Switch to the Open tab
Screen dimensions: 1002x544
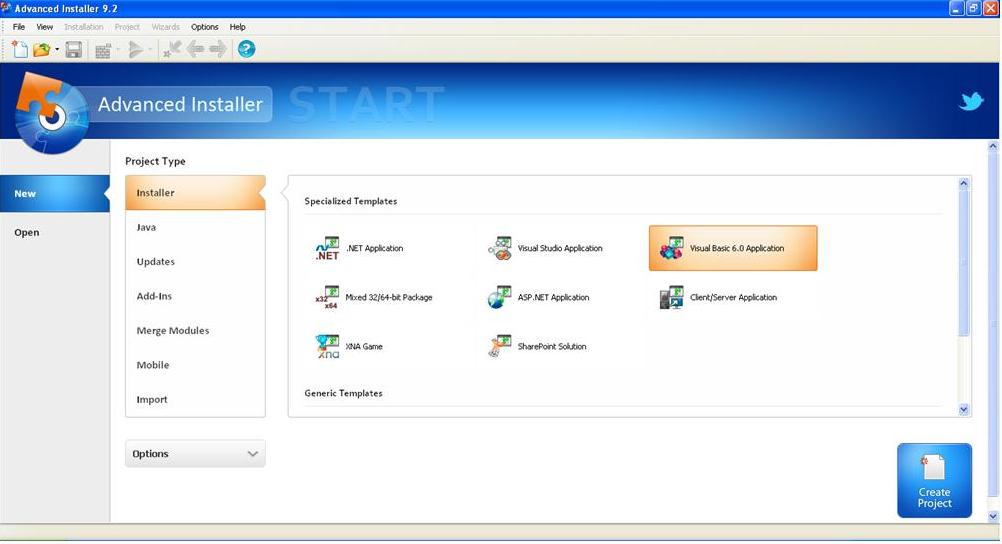55,233
